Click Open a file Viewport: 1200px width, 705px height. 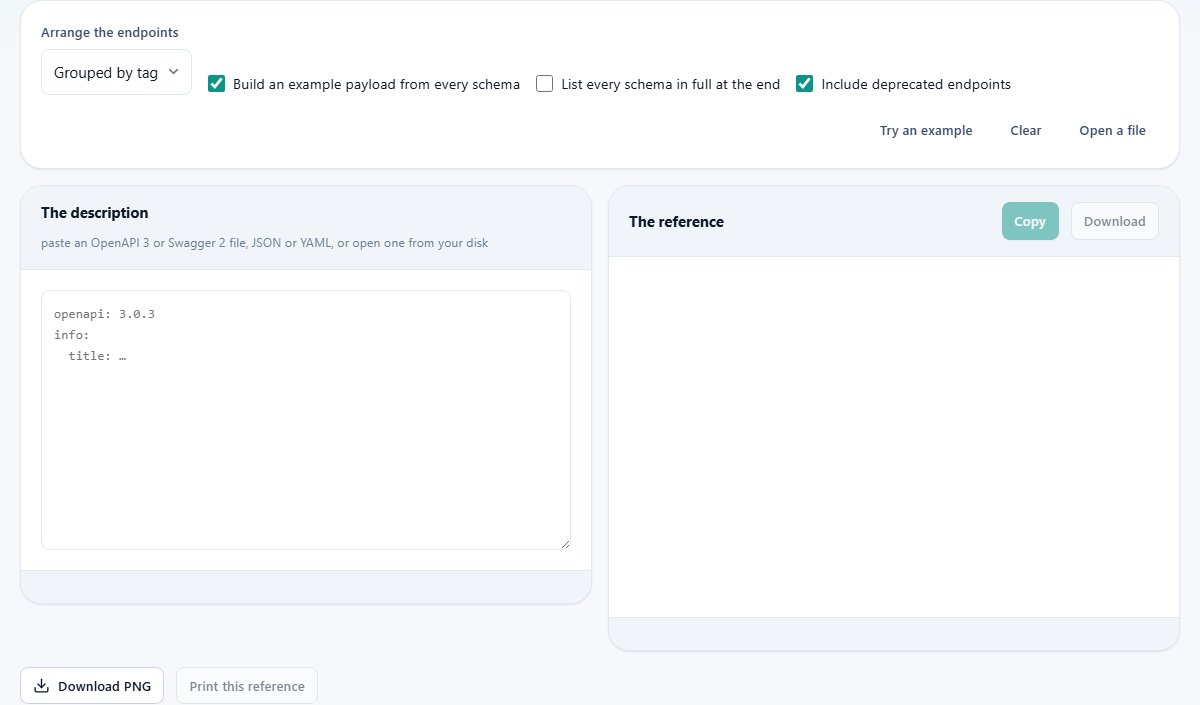tap(1112, 131)
